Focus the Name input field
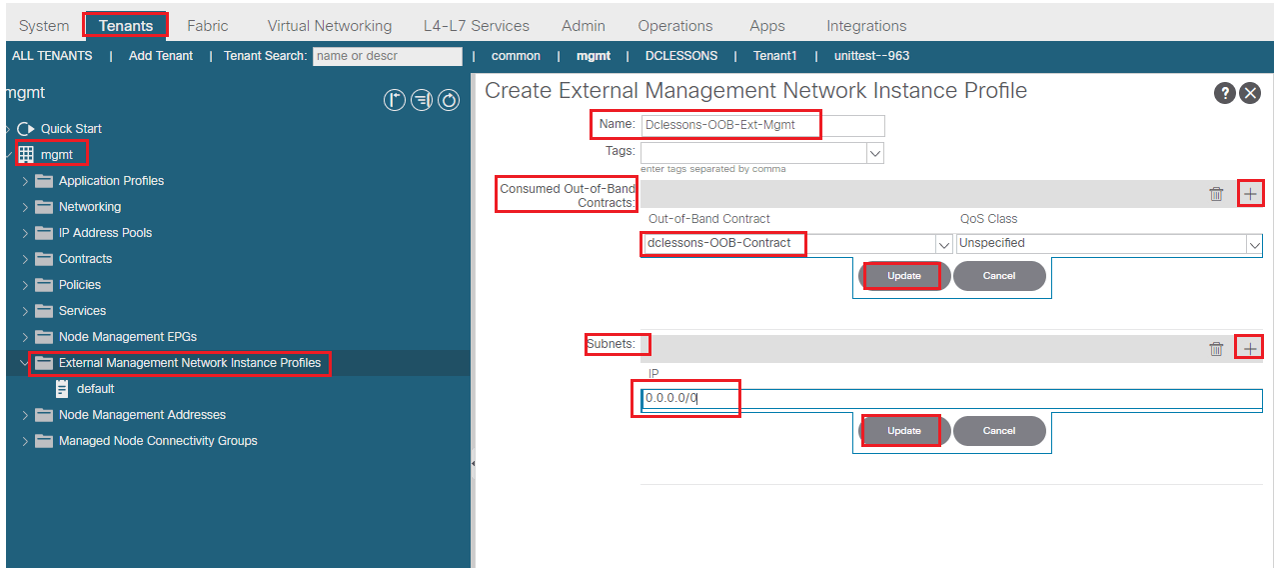Image resolution: width=1274 pixels, height=568 pixels. pos(762,126)
